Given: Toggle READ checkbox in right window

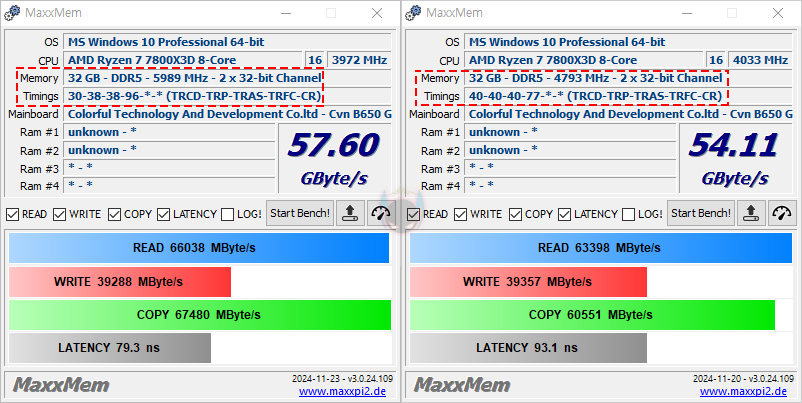Looking at the screenshot, I should 413,214.
